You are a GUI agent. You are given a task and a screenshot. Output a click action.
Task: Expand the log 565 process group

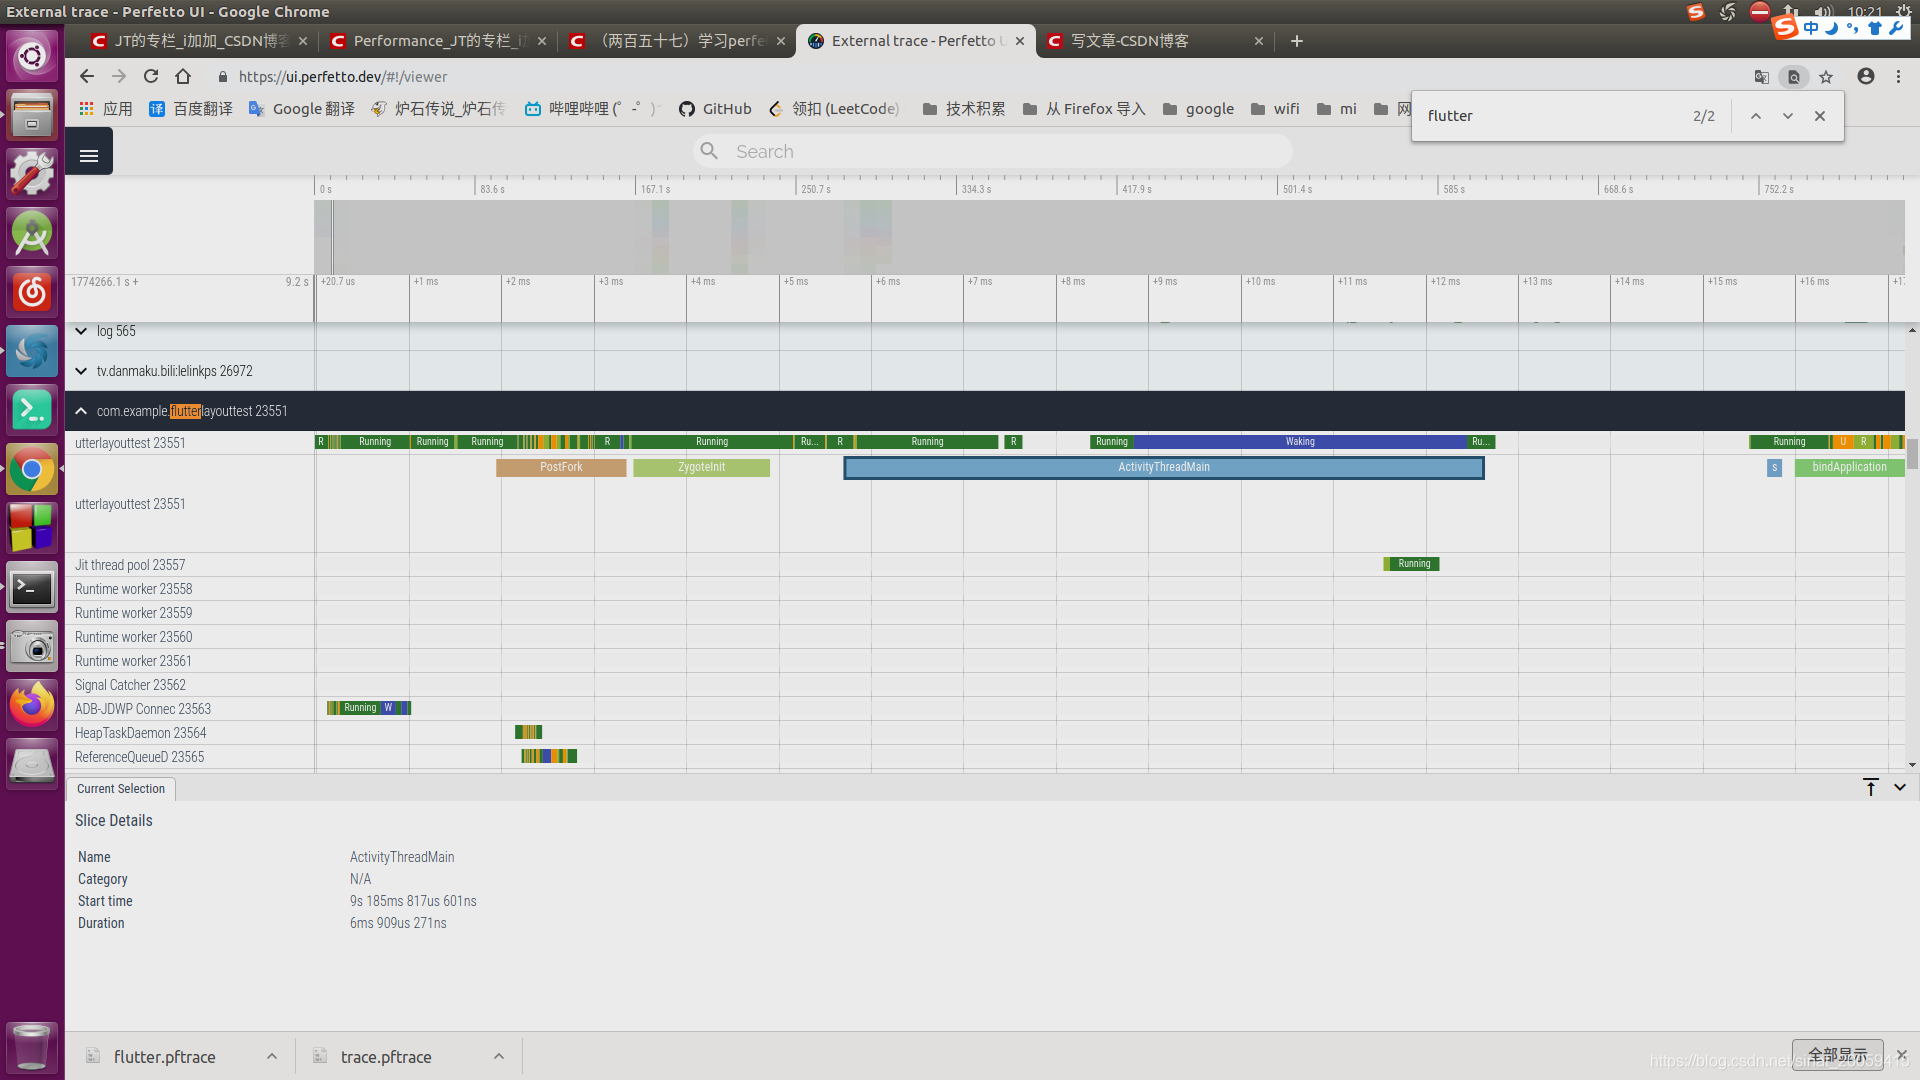pos(81,331)
